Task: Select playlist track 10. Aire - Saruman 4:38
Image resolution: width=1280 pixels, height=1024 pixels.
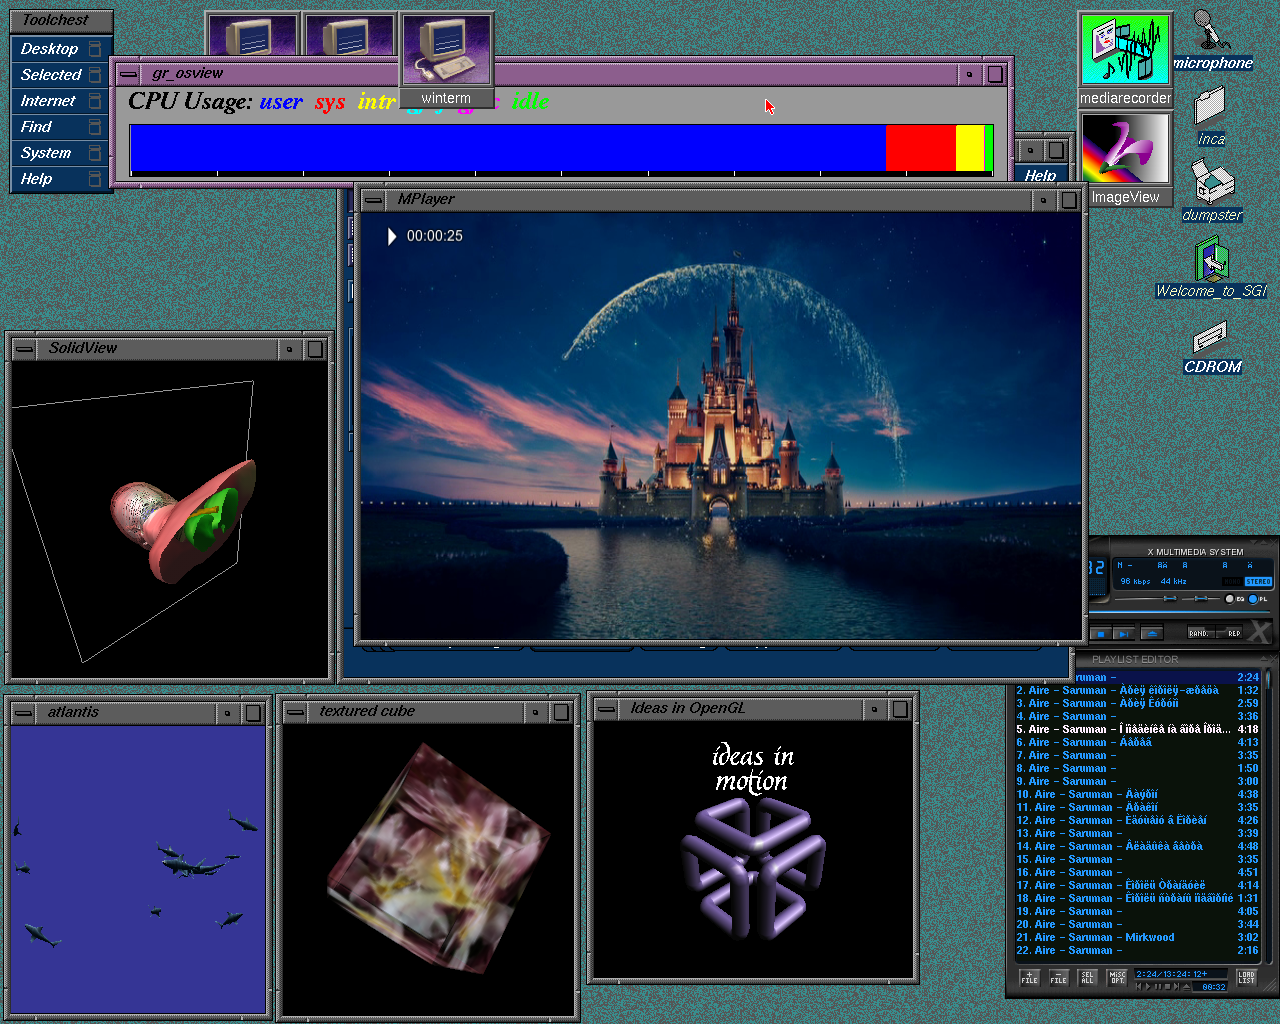Action: click(x=1138, y=794)
